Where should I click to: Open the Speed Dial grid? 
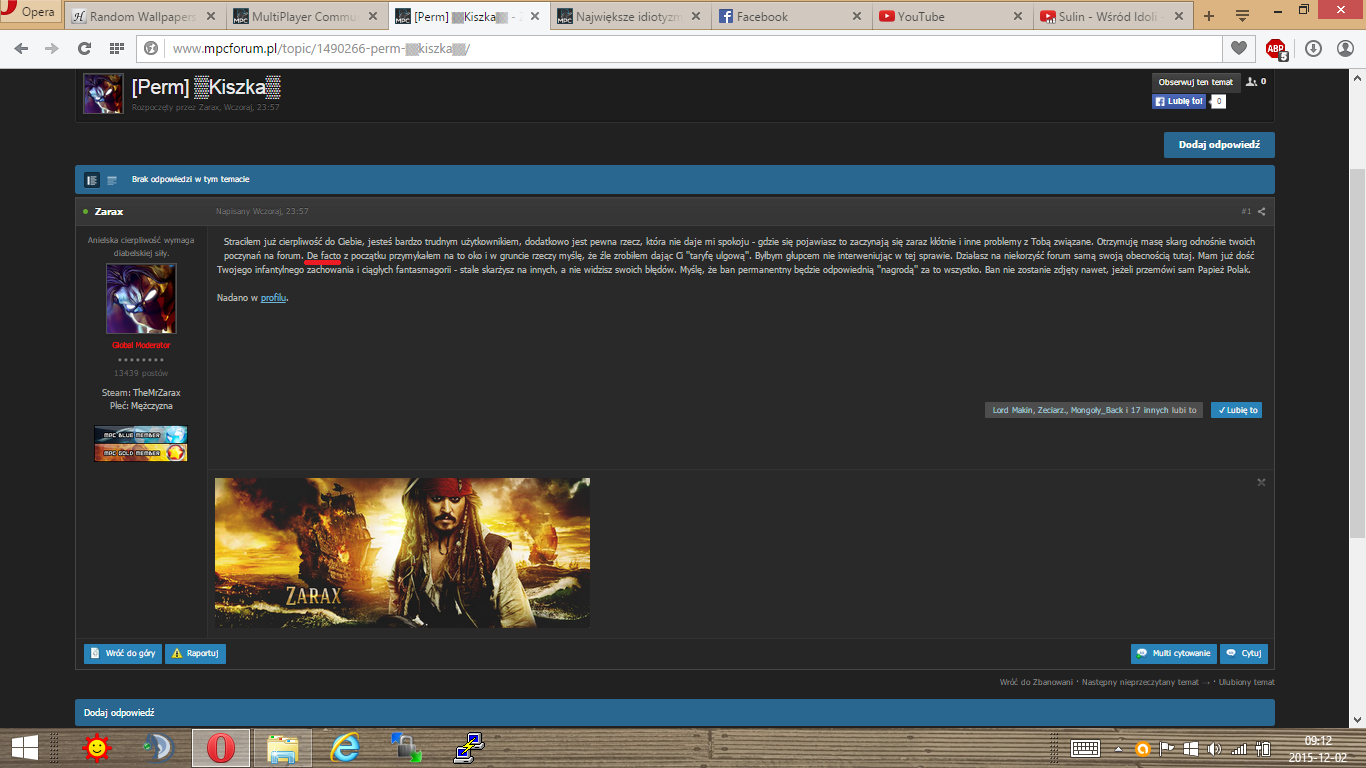click(117, 48)
